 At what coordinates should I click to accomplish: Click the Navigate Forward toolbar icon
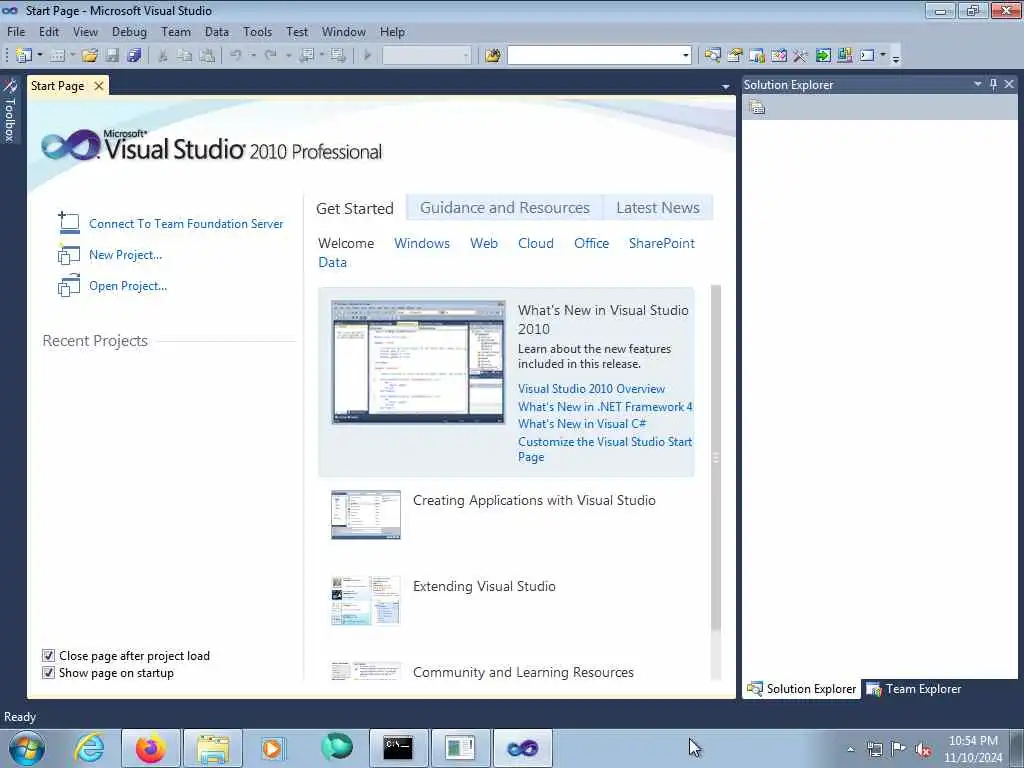[x=338, y=56]
